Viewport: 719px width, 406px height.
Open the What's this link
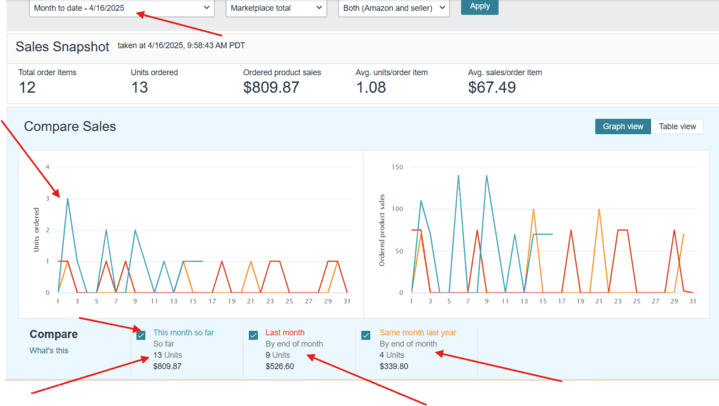(49, 350)
